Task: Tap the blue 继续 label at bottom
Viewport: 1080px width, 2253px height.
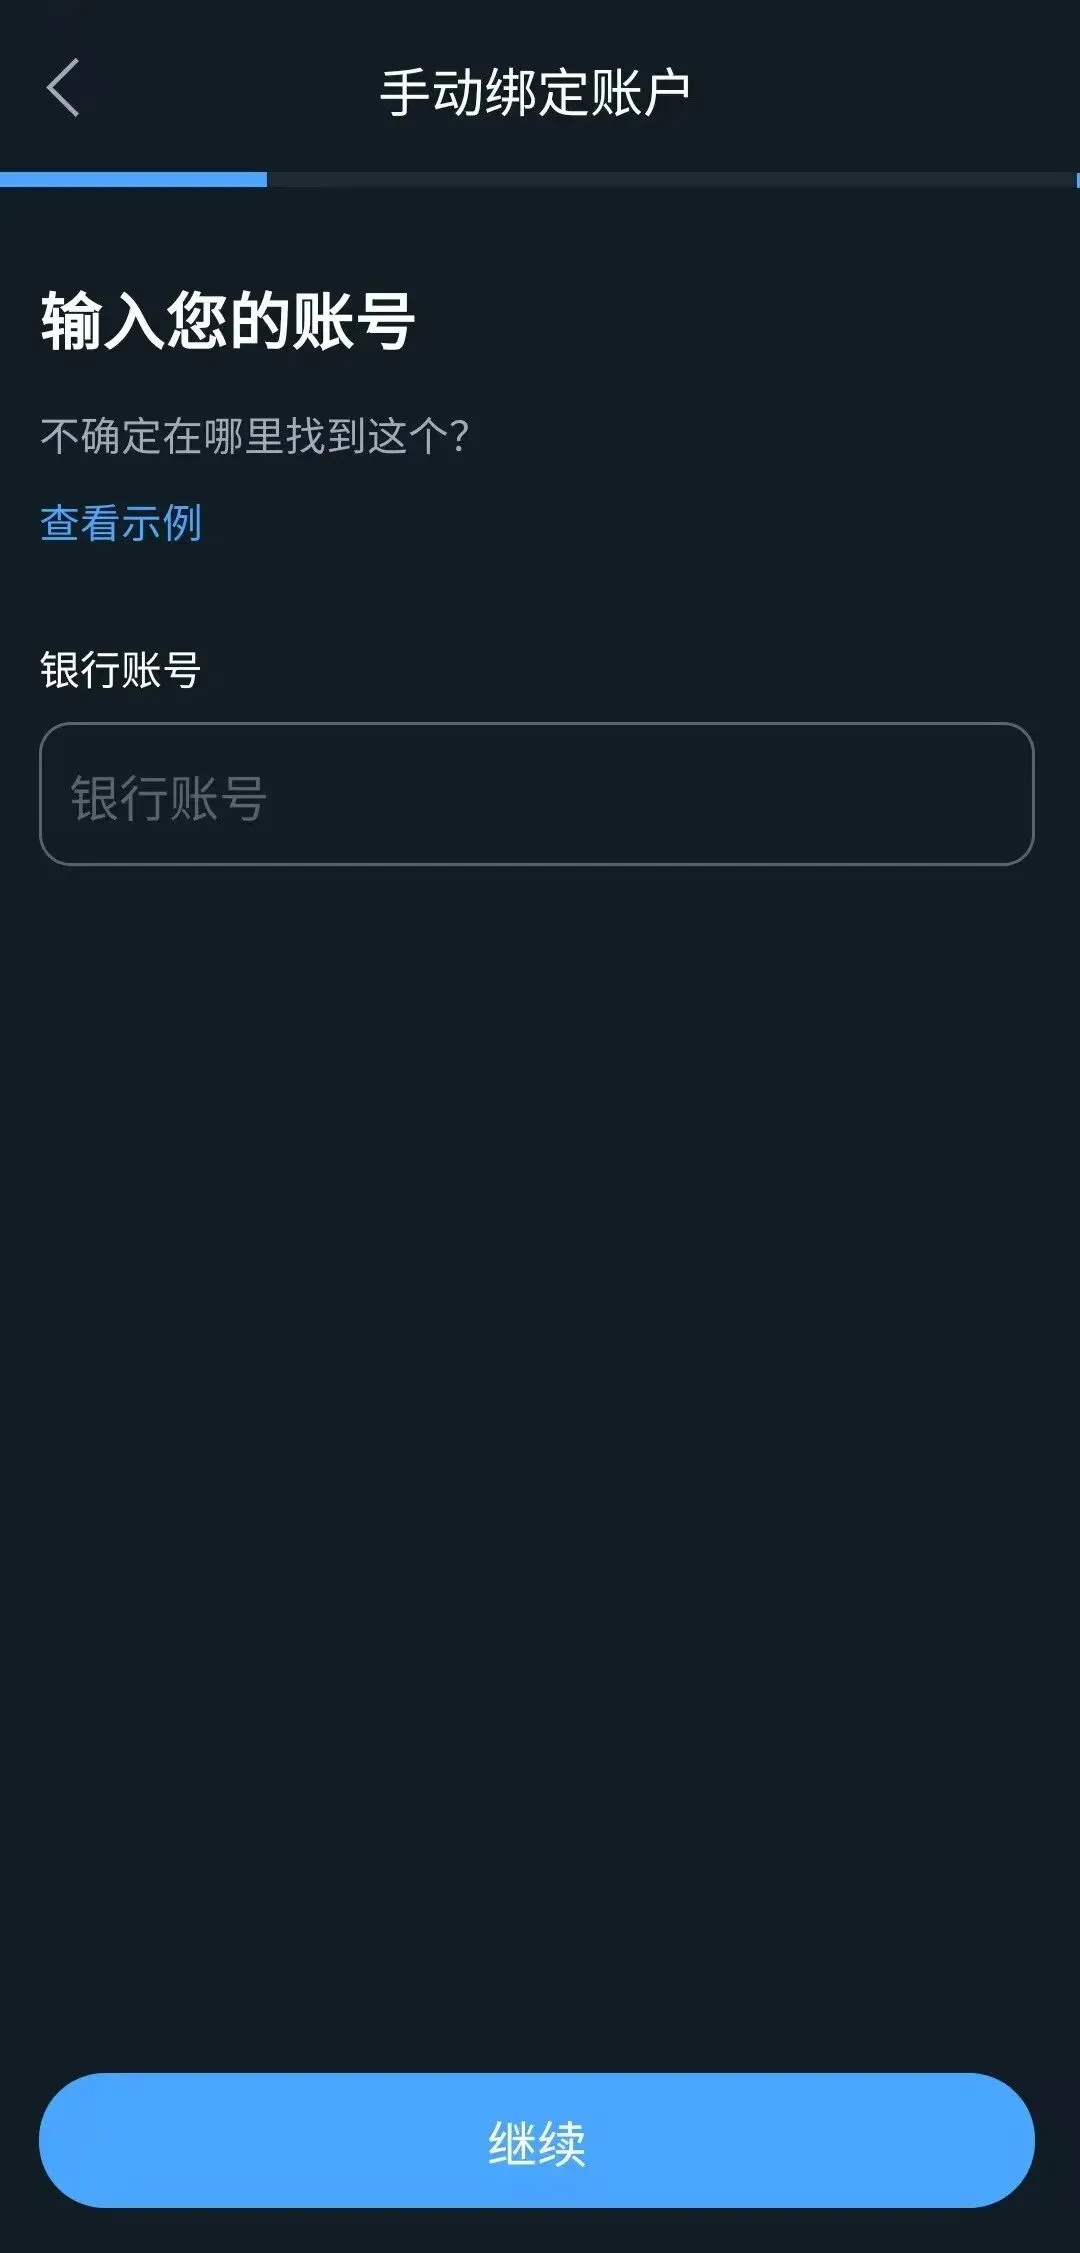Action: click(x=537, y=2143)
